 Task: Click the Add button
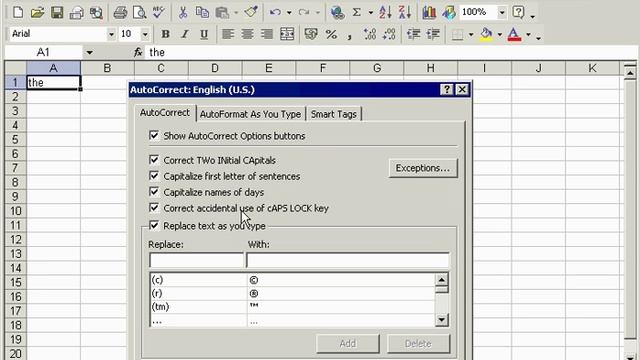[x=348, y=344]
